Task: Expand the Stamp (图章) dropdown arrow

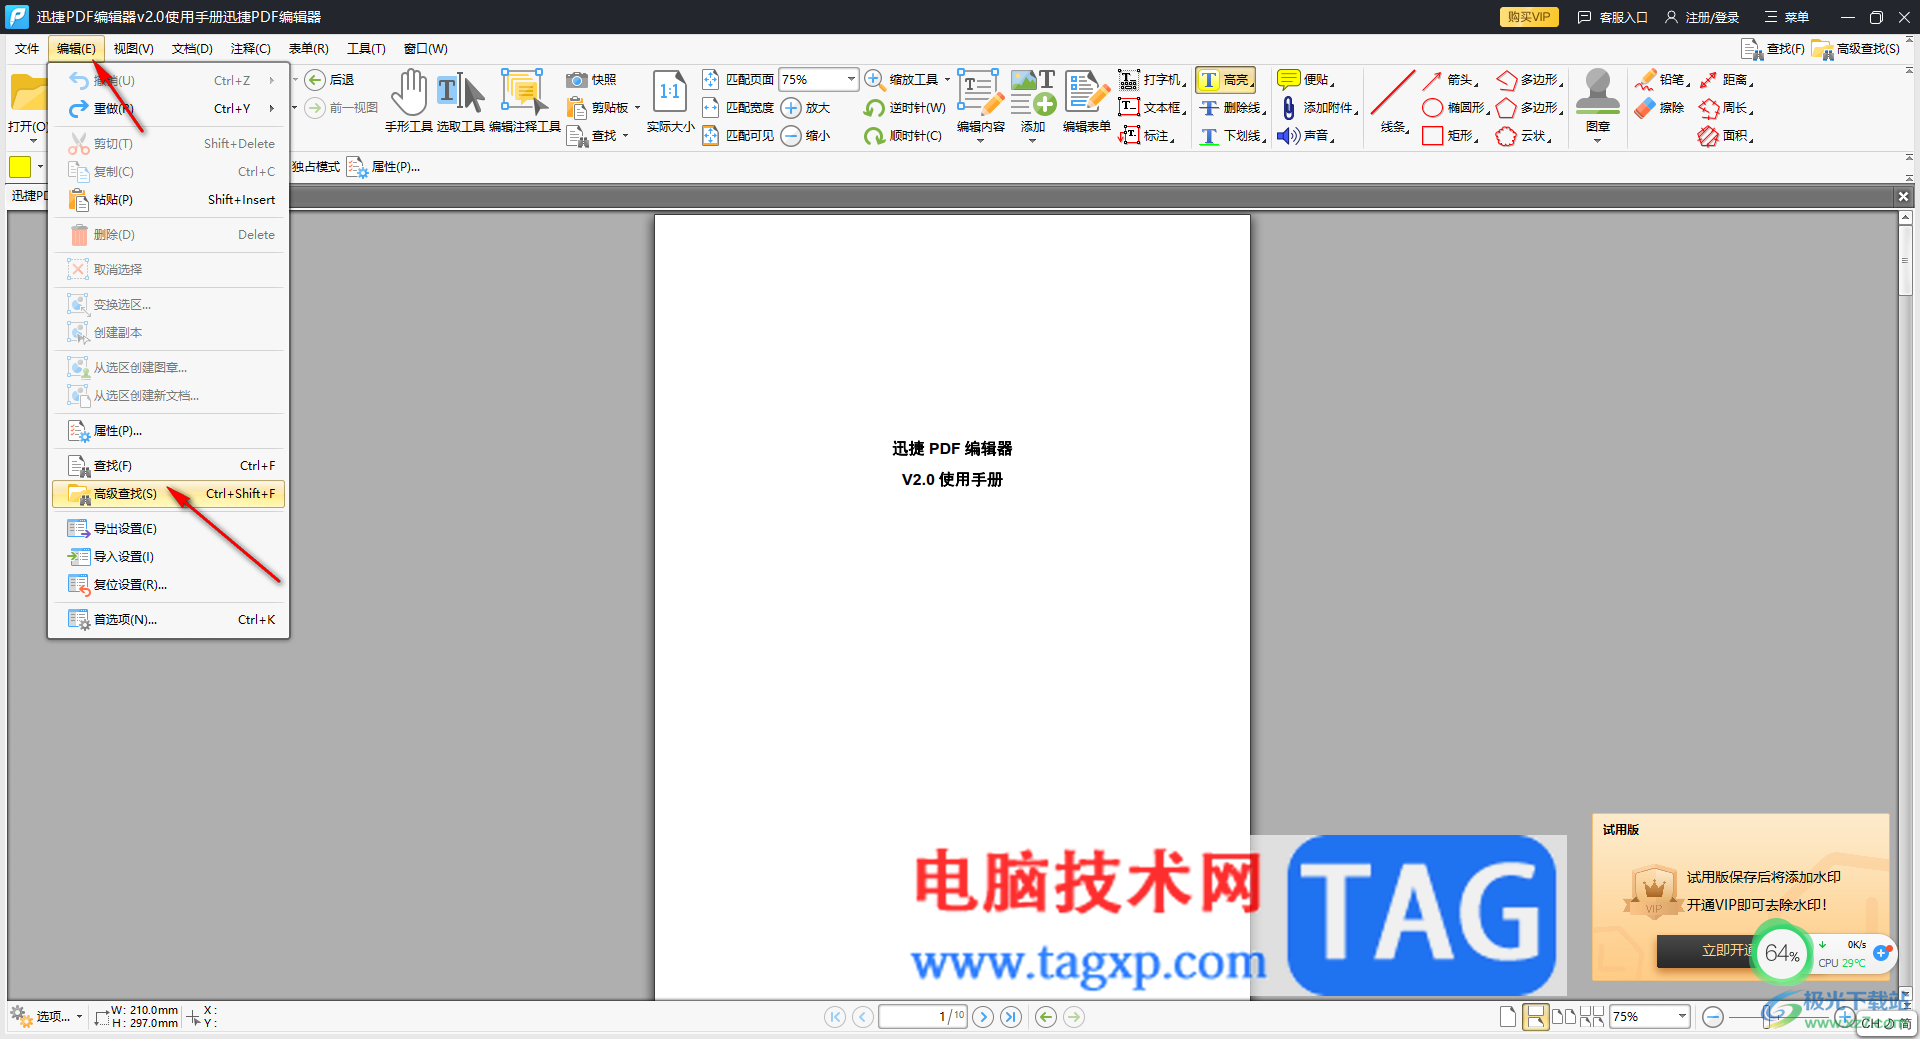Action: click(1597, 141)
